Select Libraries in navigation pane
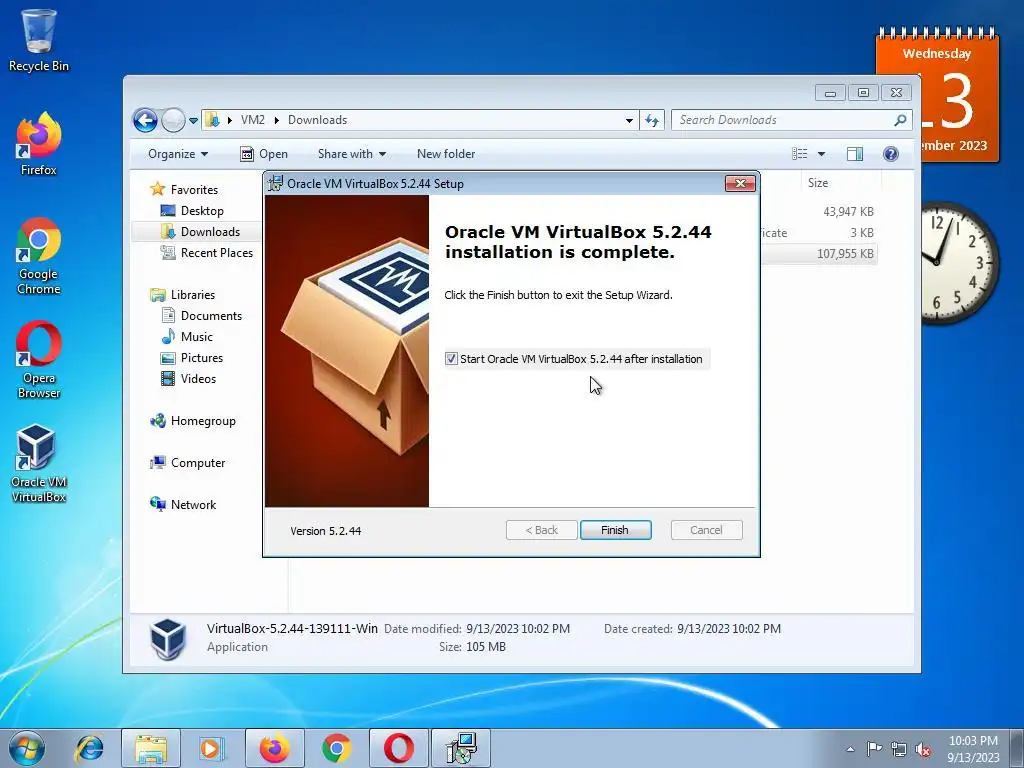The height and width of the screenshot is (768, 1024). coord(183,295)
